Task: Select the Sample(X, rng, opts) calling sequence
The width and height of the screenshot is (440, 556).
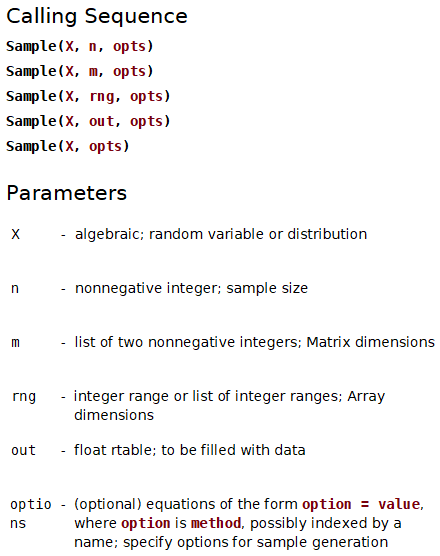Action: click(x=88, y=96)
